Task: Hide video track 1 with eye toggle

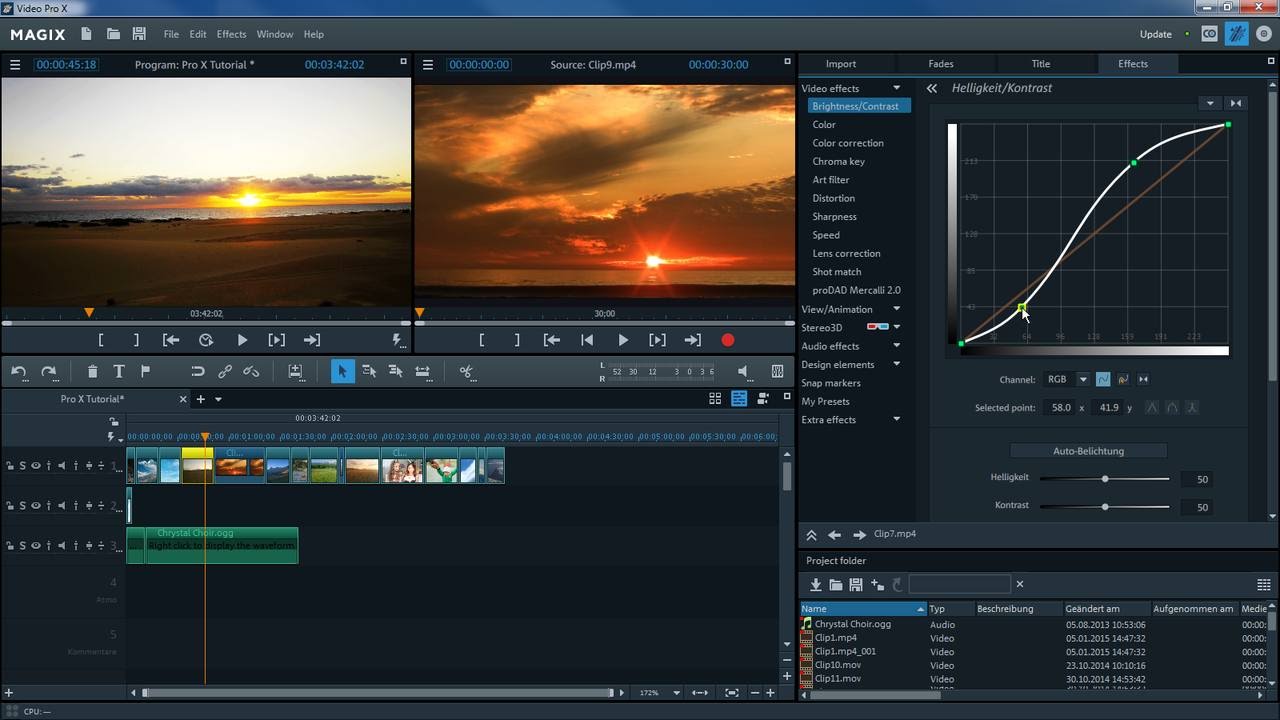Action: click(x=36, y=465)
